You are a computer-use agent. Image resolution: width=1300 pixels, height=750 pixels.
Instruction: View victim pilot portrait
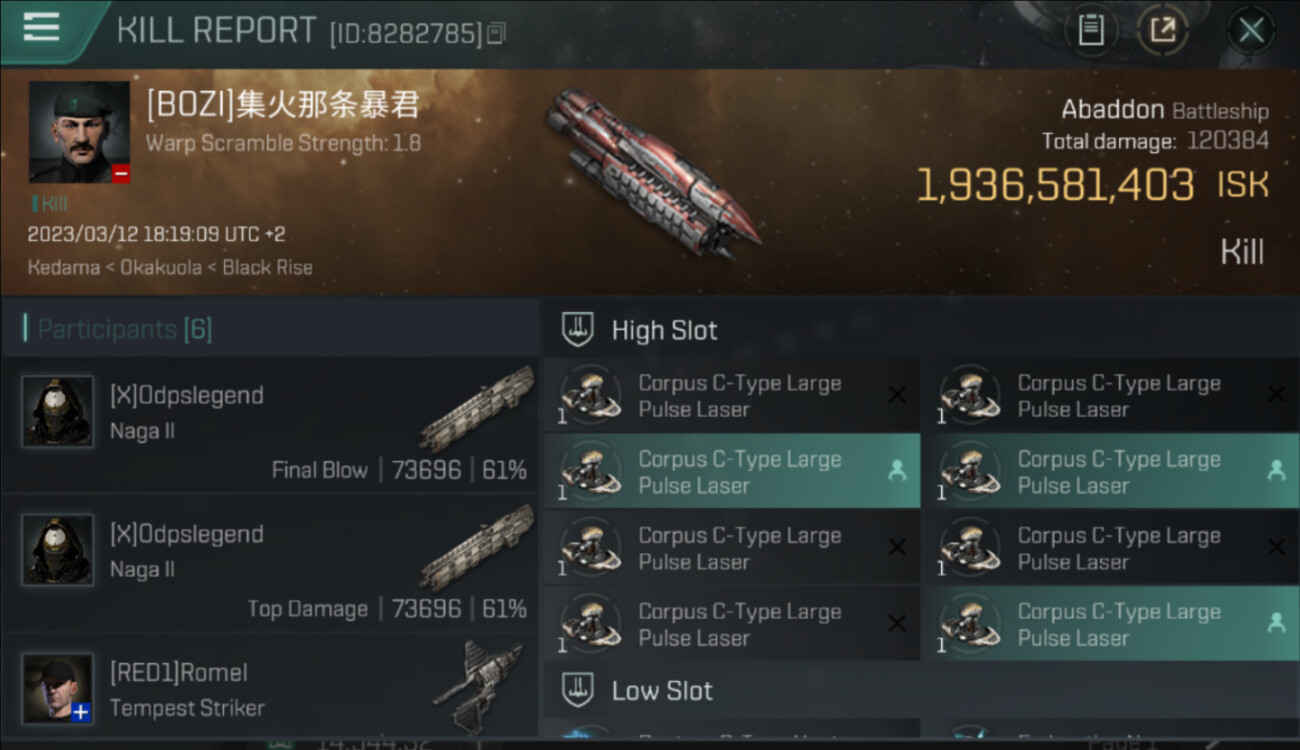point(79,132)
